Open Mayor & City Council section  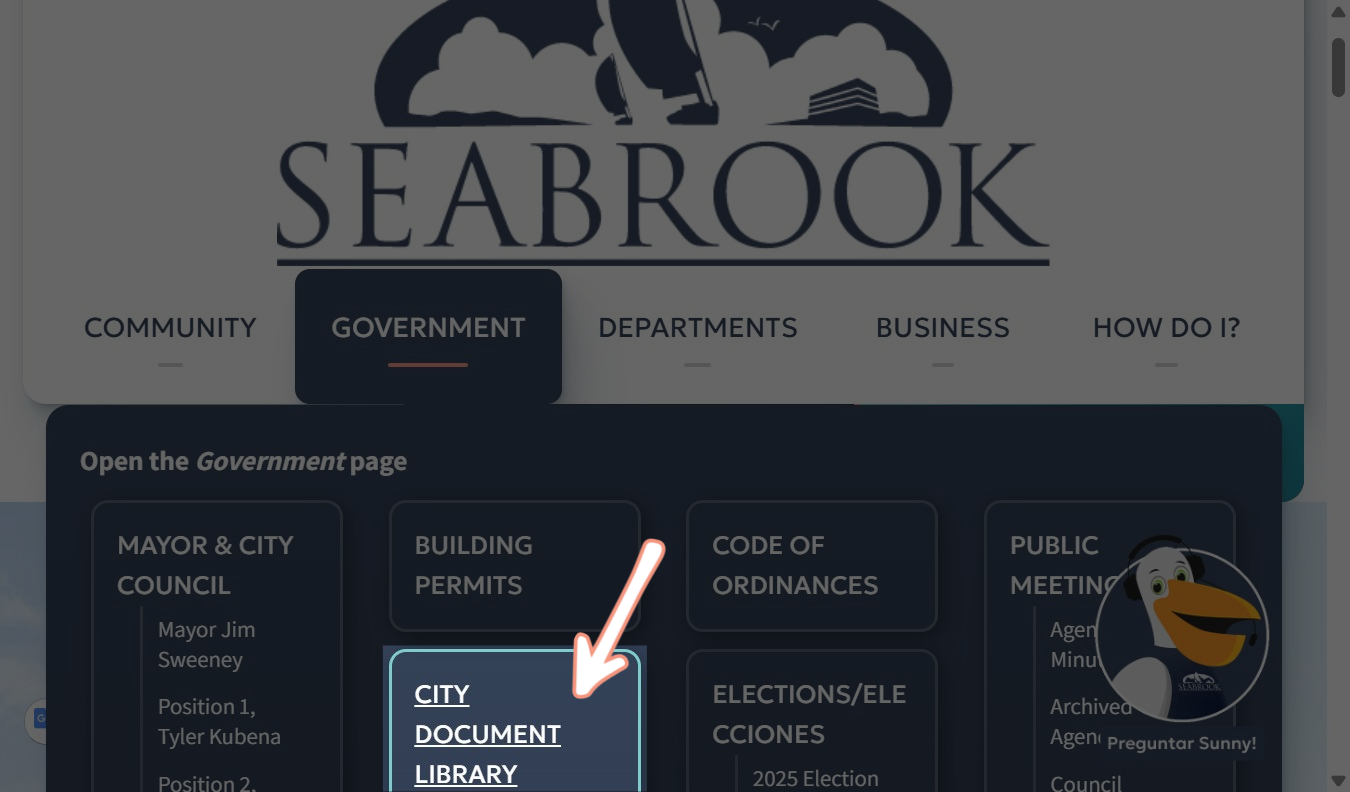[205, 565]
